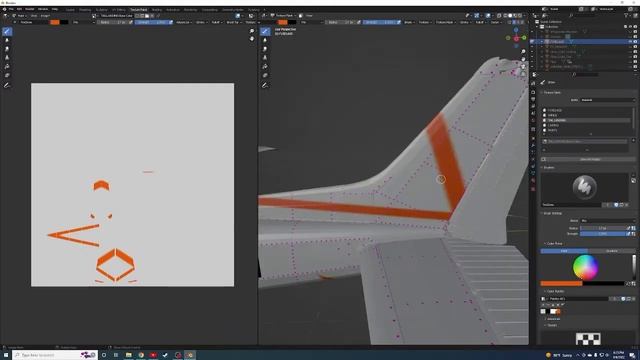This screenshot has width=640, height=360.
Task: Select the Soften tool in 3D viewport toolbar
Action: click(x=265, y=40)
